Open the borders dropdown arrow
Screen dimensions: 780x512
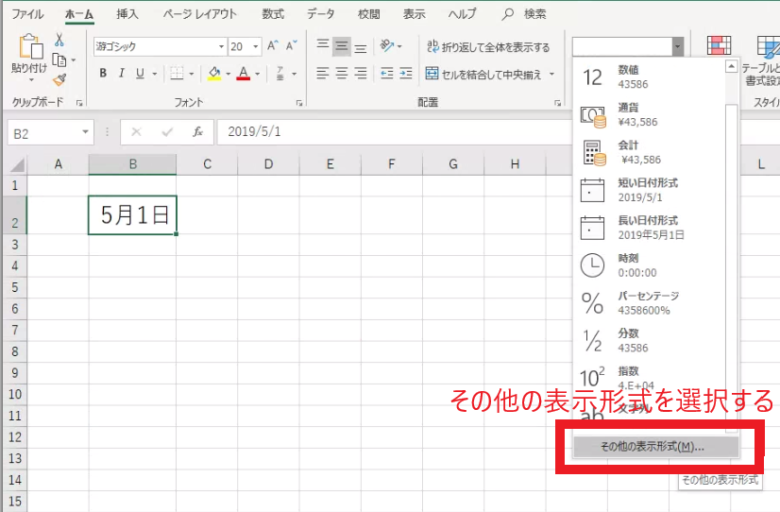[191, 74]
